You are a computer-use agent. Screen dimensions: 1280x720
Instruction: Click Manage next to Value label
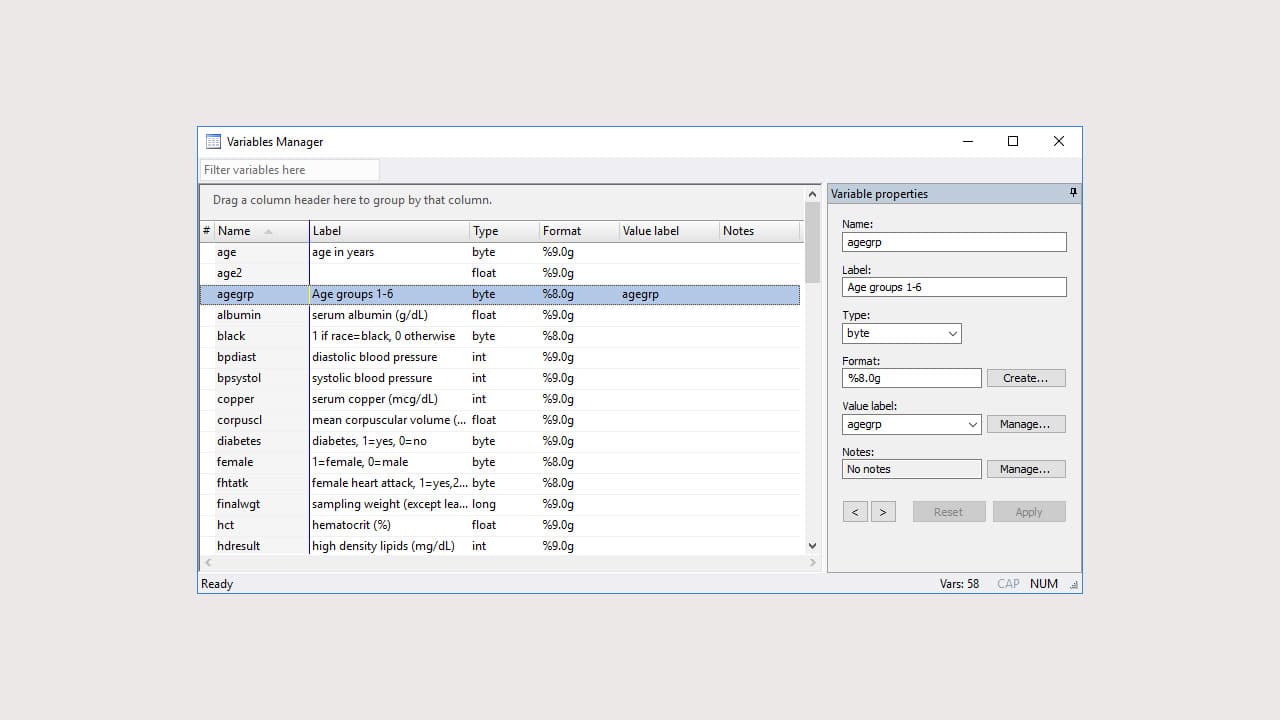tap(1026, 423)
